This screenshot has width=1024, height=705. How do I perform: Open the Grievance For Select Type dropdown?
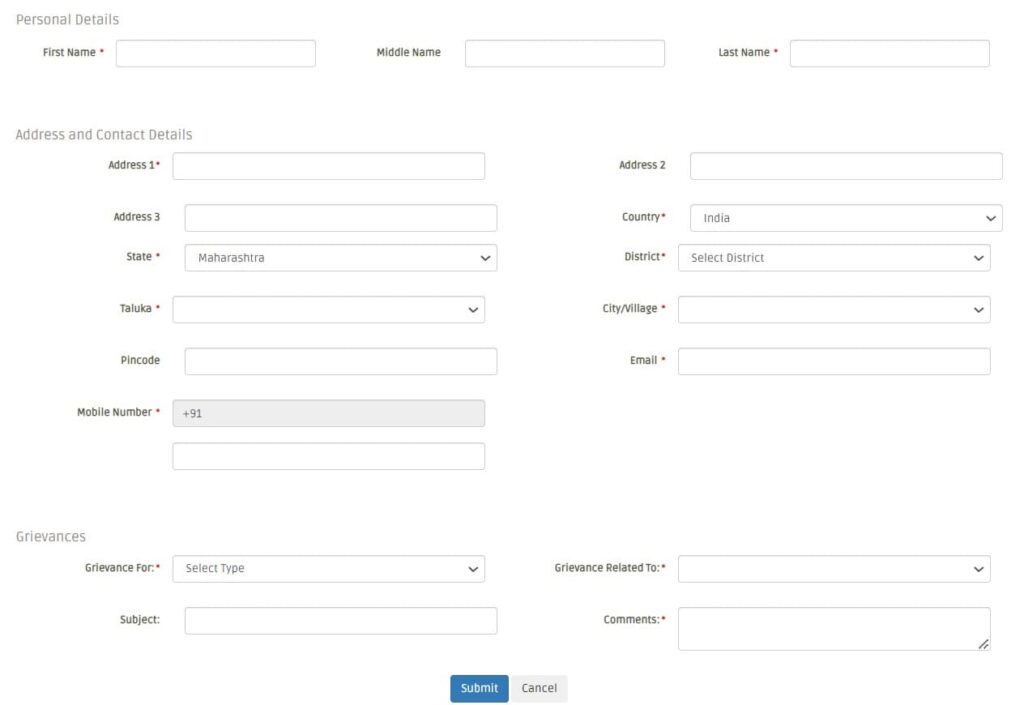coord(328,569)
